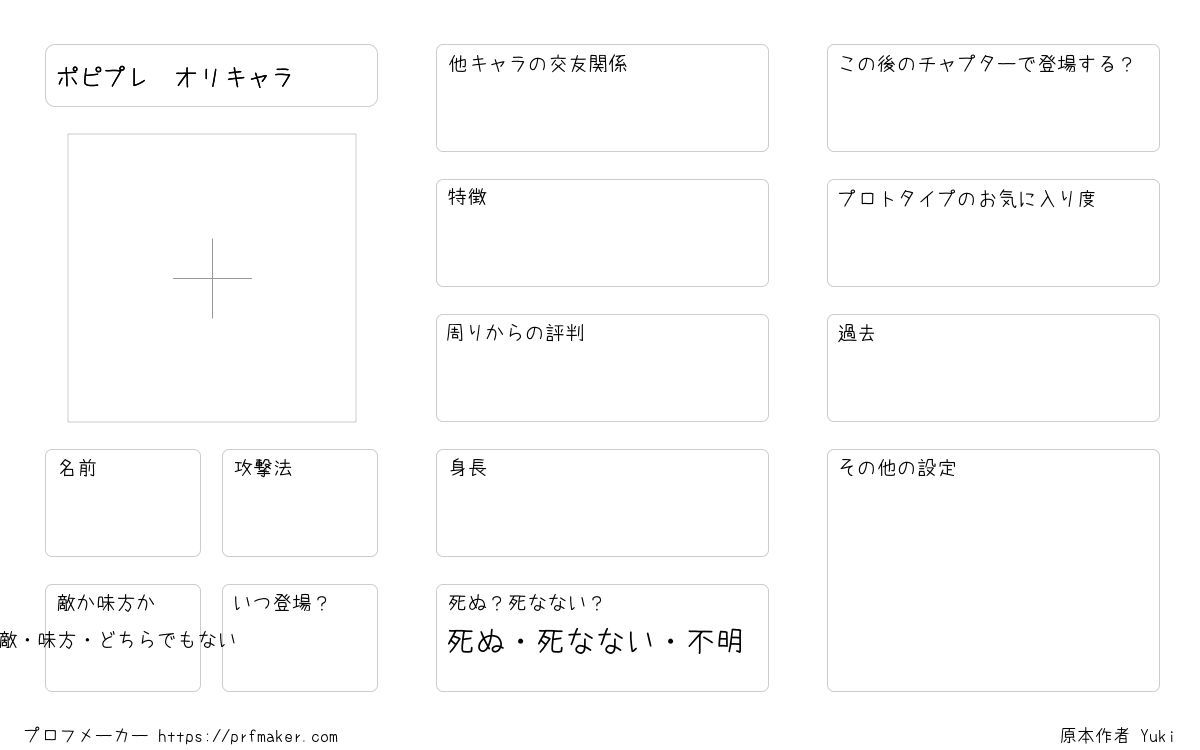Click the プロトタイプのお気に入り度 box

pyautogui.click(x=993, y=233)
